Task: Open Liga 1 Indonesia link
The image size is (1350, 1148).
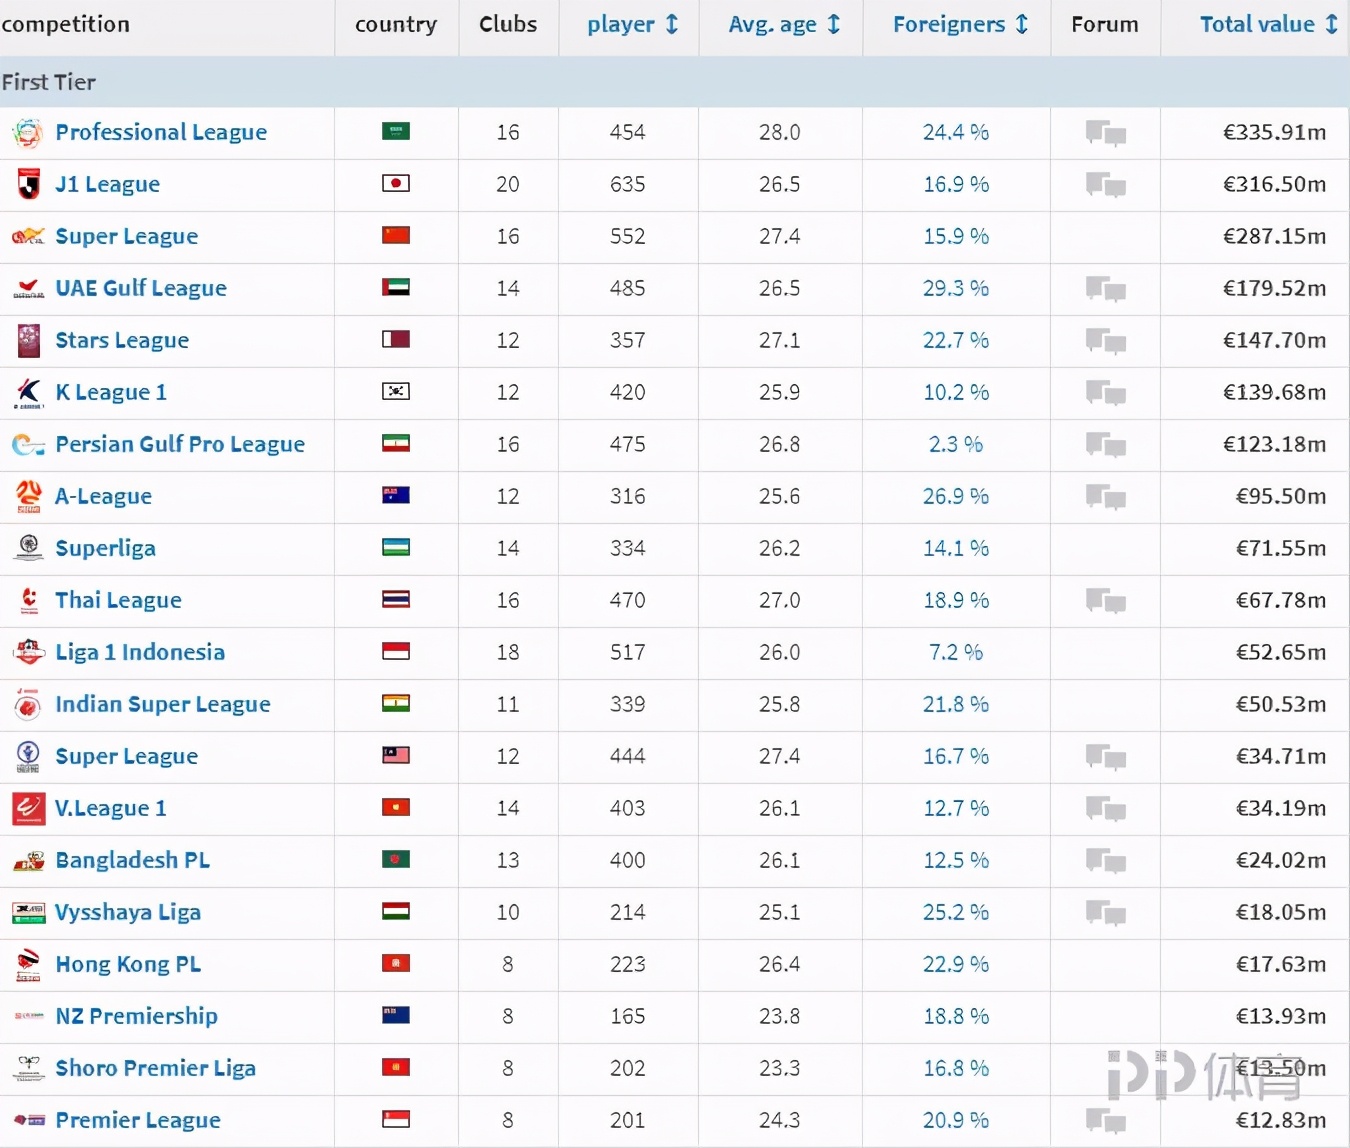Action: coord(140,652)
